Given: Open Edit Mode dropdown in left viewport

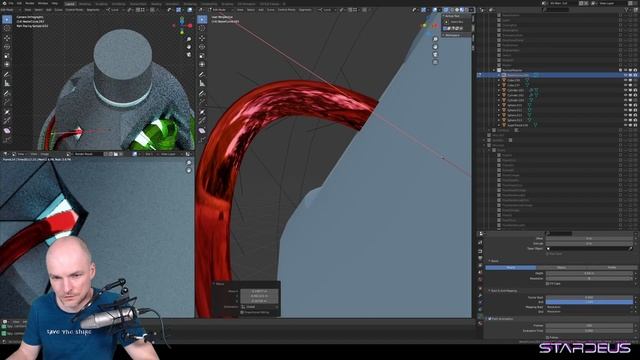Looking at the screenshot, I should (10, 10).
